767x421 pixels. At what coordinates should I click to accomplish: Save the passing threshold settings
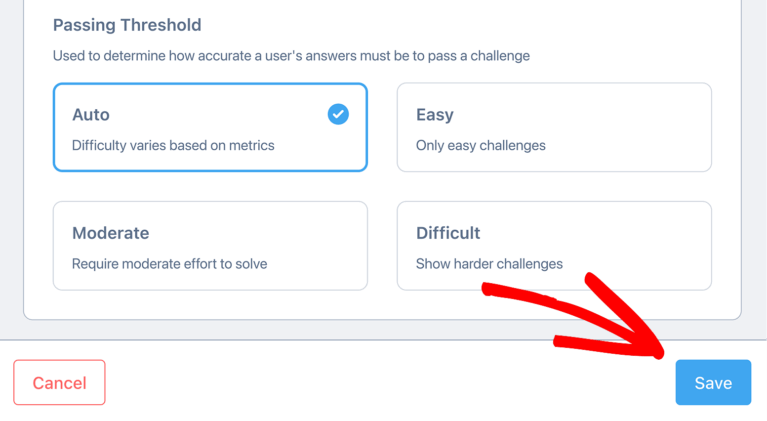[x=713, y=382]
